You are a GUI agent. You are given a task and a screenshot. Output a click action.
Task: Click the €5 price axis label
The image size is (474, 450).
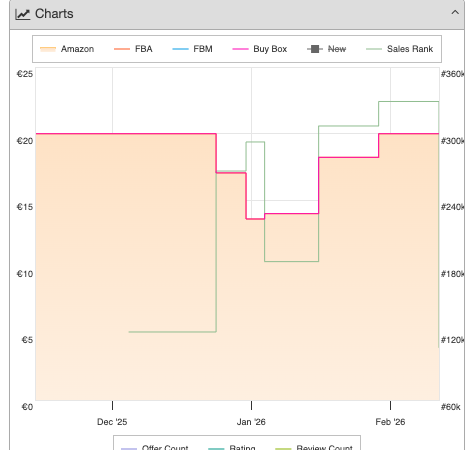(x=27, y=340)
